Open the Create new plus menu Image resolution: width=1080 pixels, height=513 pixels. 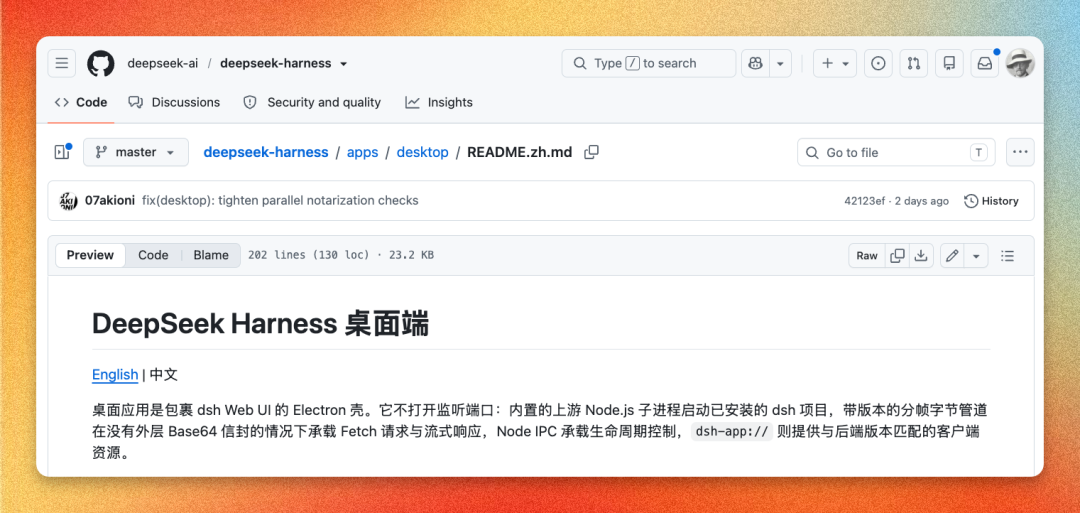click(x=835, y=63)
